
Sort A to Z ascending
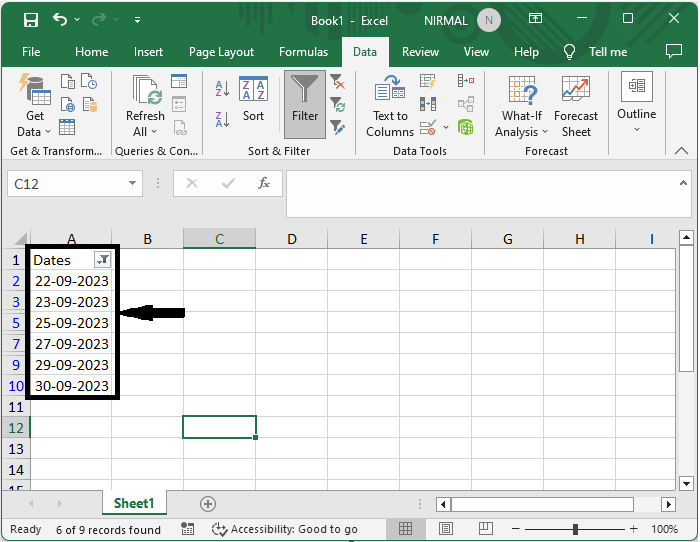pyautogui.click(x=222, y=88)
